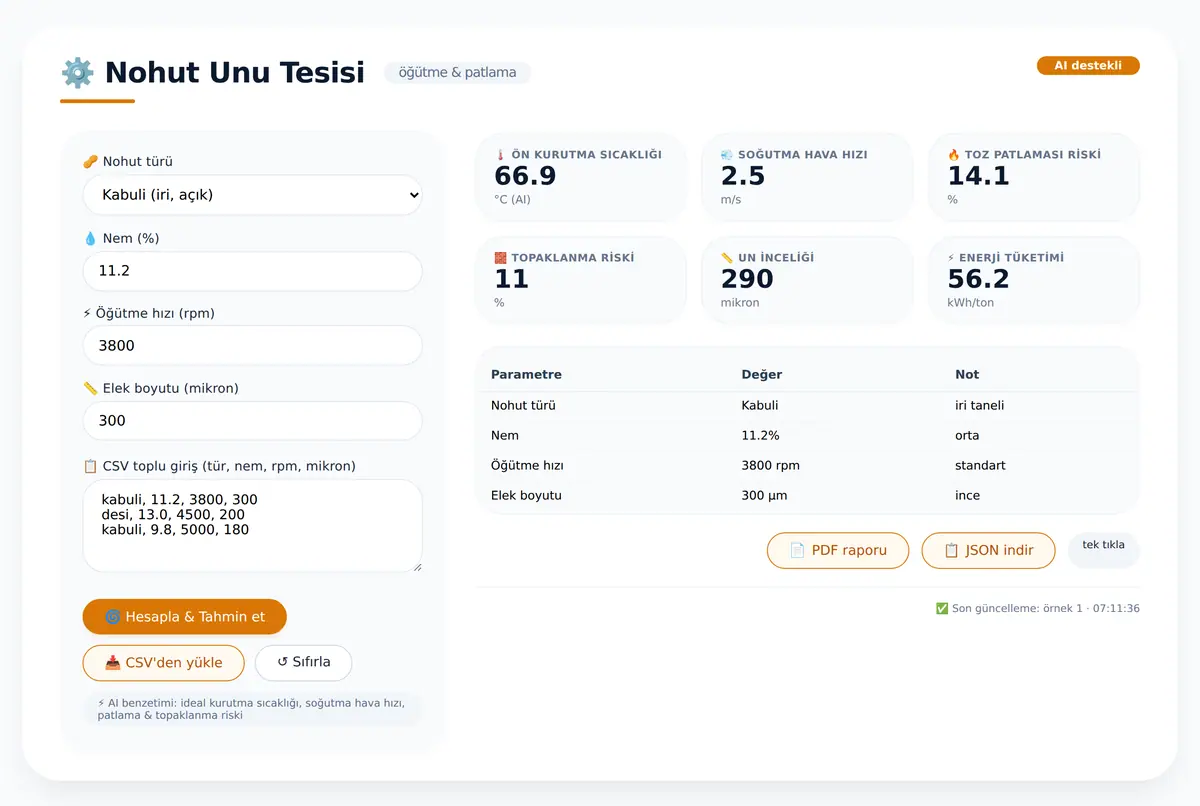
Task: Open the Nohut türü dropdown
Action: tap(253, 195)
